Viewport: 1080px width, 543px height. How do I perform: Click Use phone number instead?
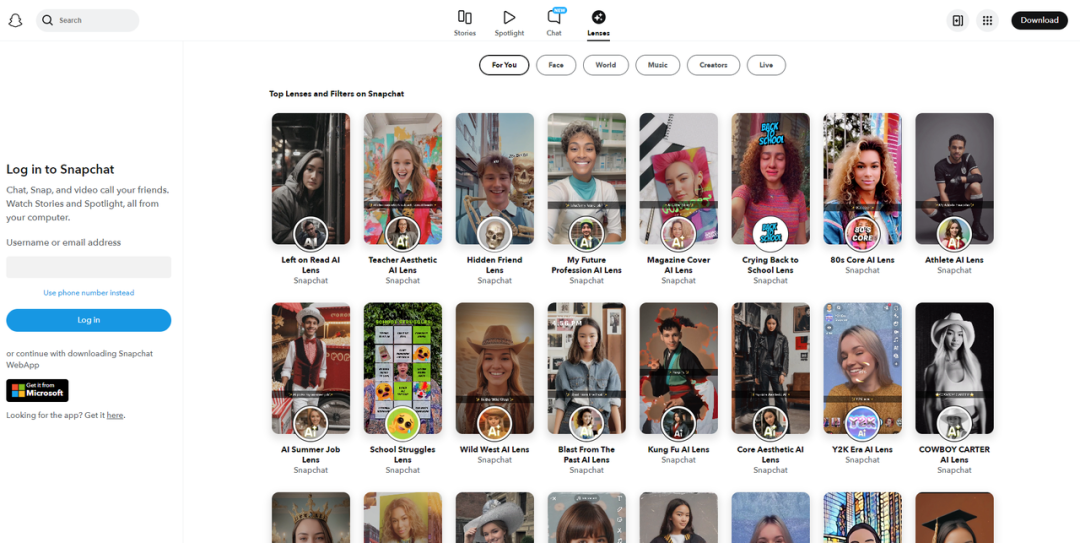click(89, 293)
